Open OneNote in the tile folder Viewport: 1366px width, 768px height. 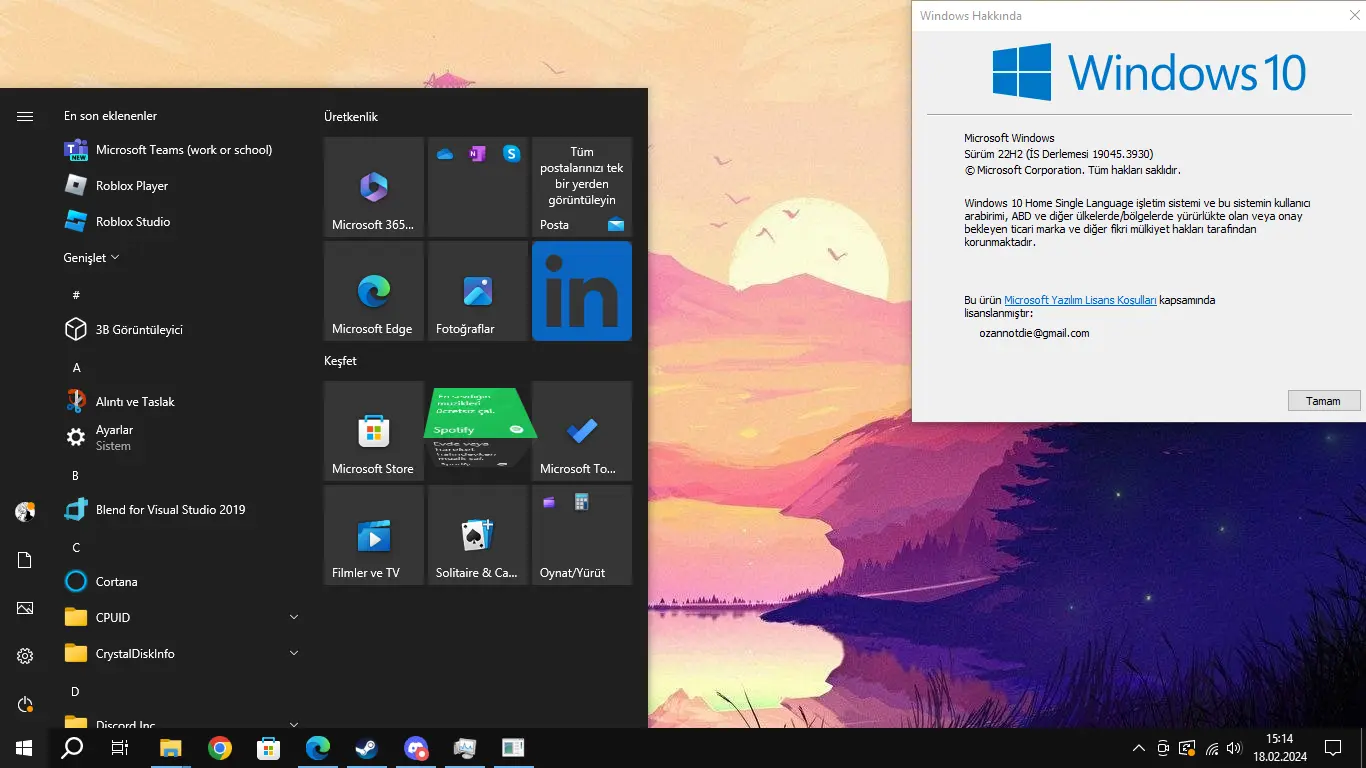point(477,154)
